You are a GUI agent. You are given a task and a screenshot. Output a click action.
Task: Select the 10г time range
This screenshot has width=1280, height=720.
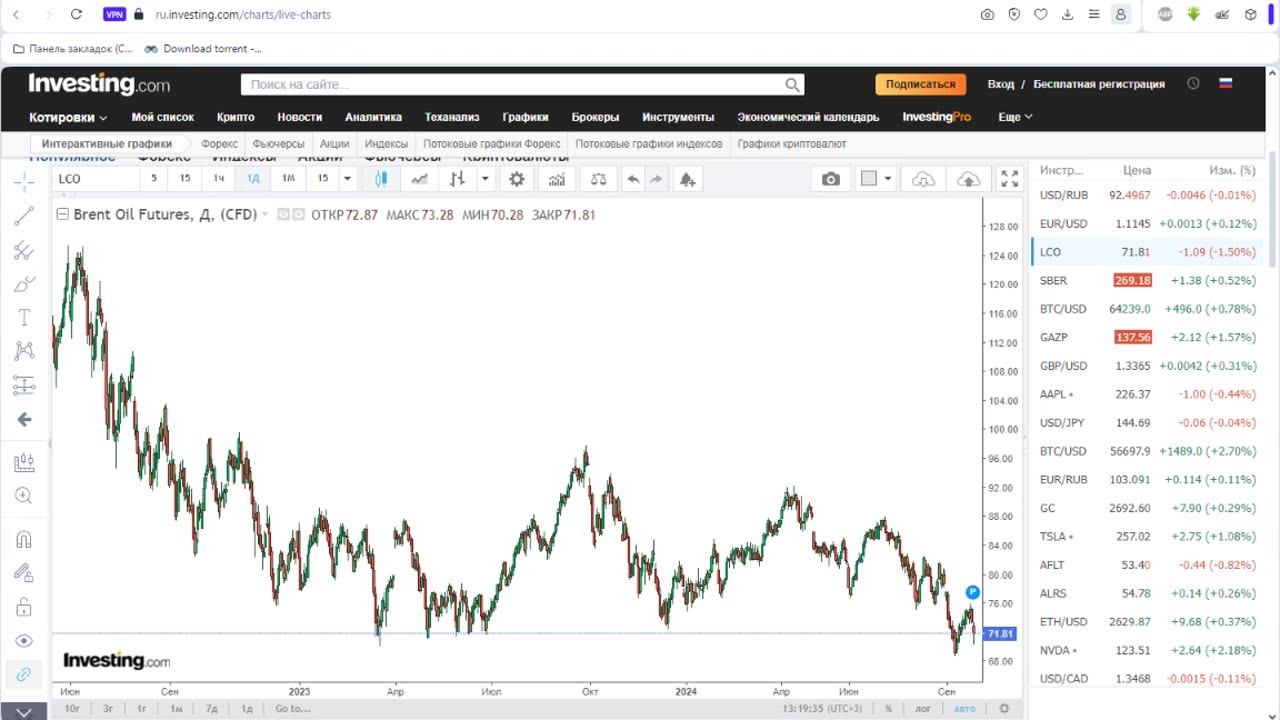coord(72,708)
